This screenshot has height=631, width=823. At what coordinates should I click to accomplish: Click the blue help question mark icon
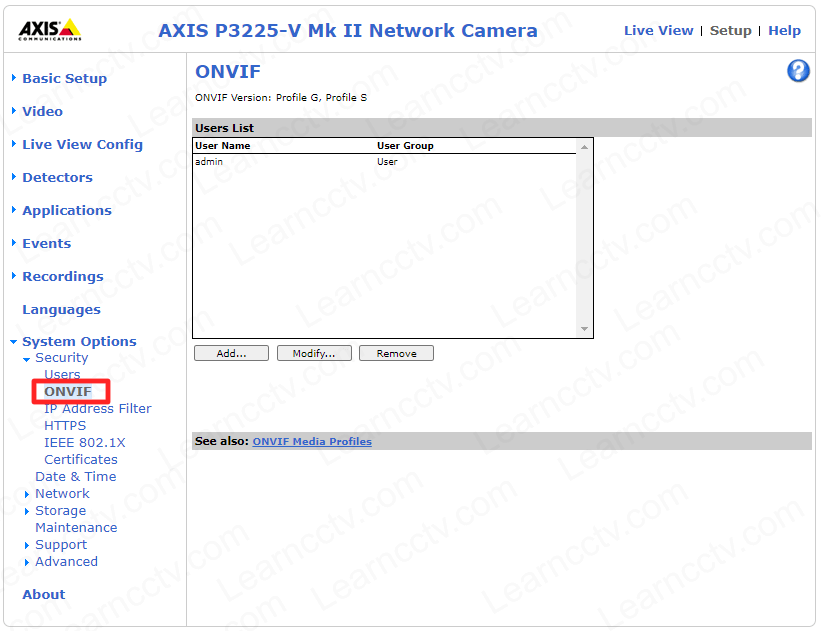[x=798, y=71]
